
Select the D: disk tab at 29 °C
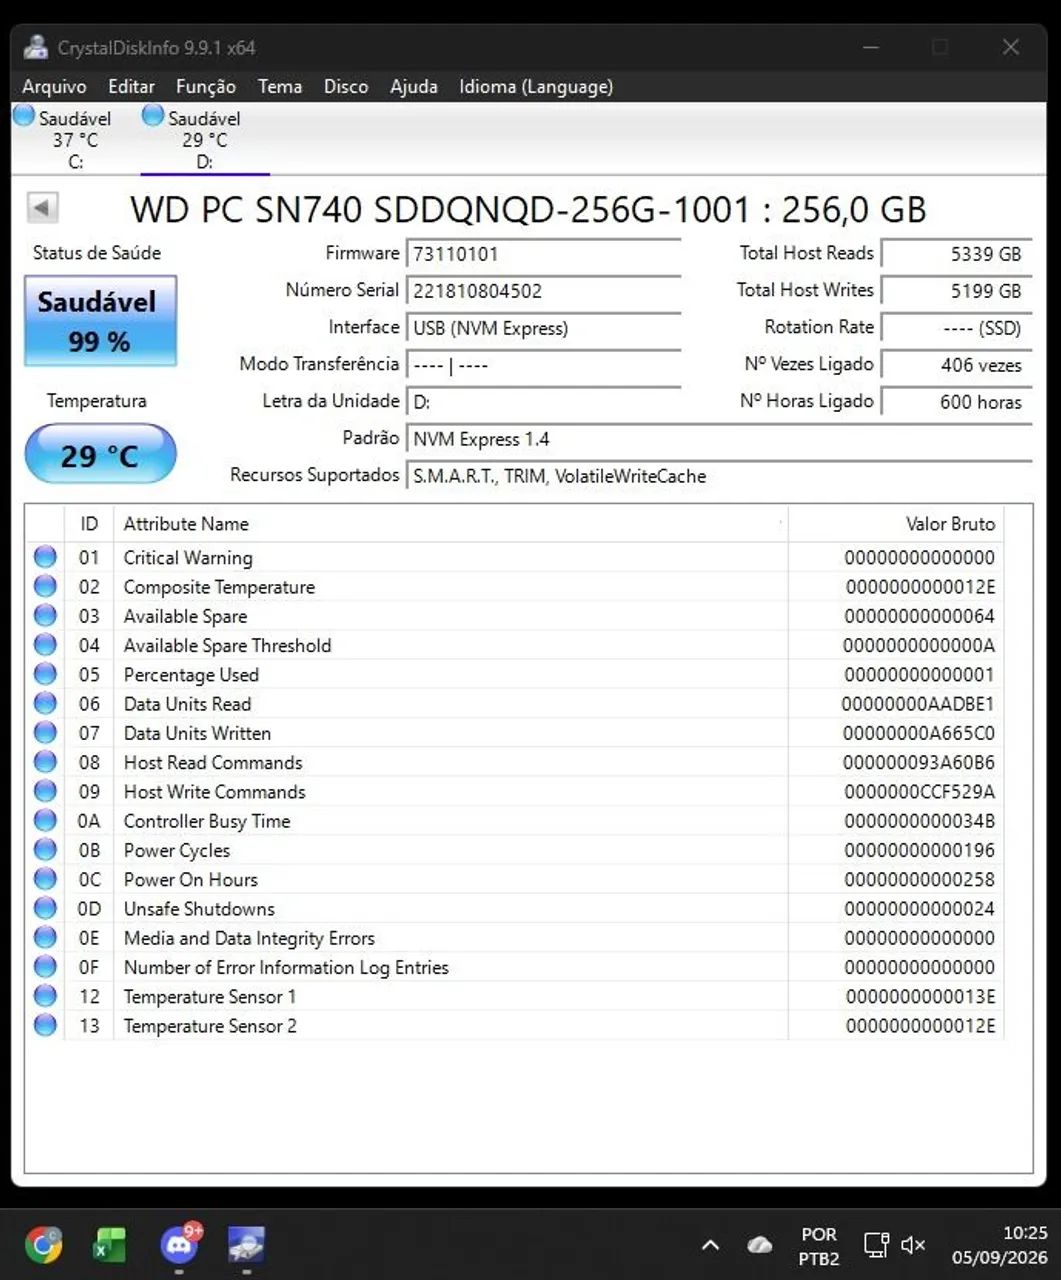(x=204, y=139)
